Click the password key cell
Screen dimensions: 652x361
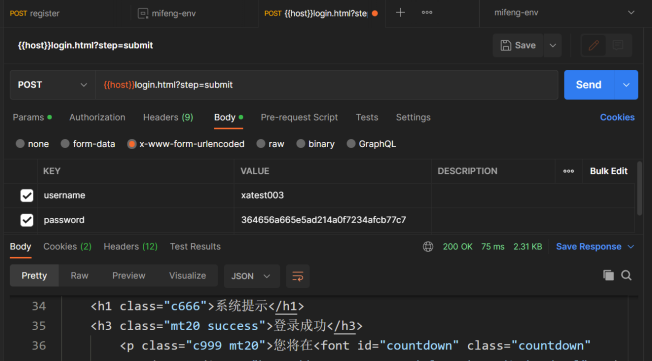(x=136, y=220)
